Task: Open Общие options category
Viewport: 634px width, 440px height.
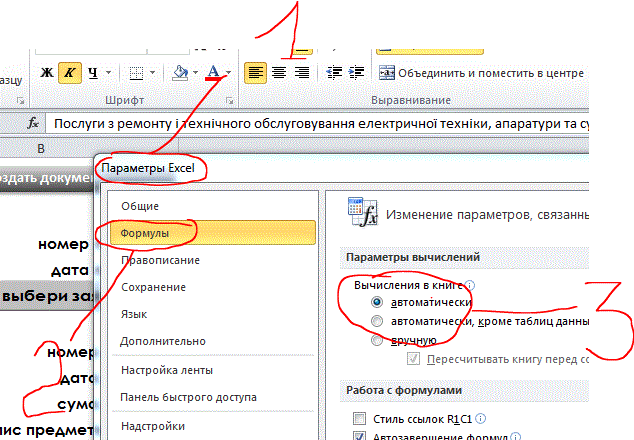Action: tap(140, 206)
